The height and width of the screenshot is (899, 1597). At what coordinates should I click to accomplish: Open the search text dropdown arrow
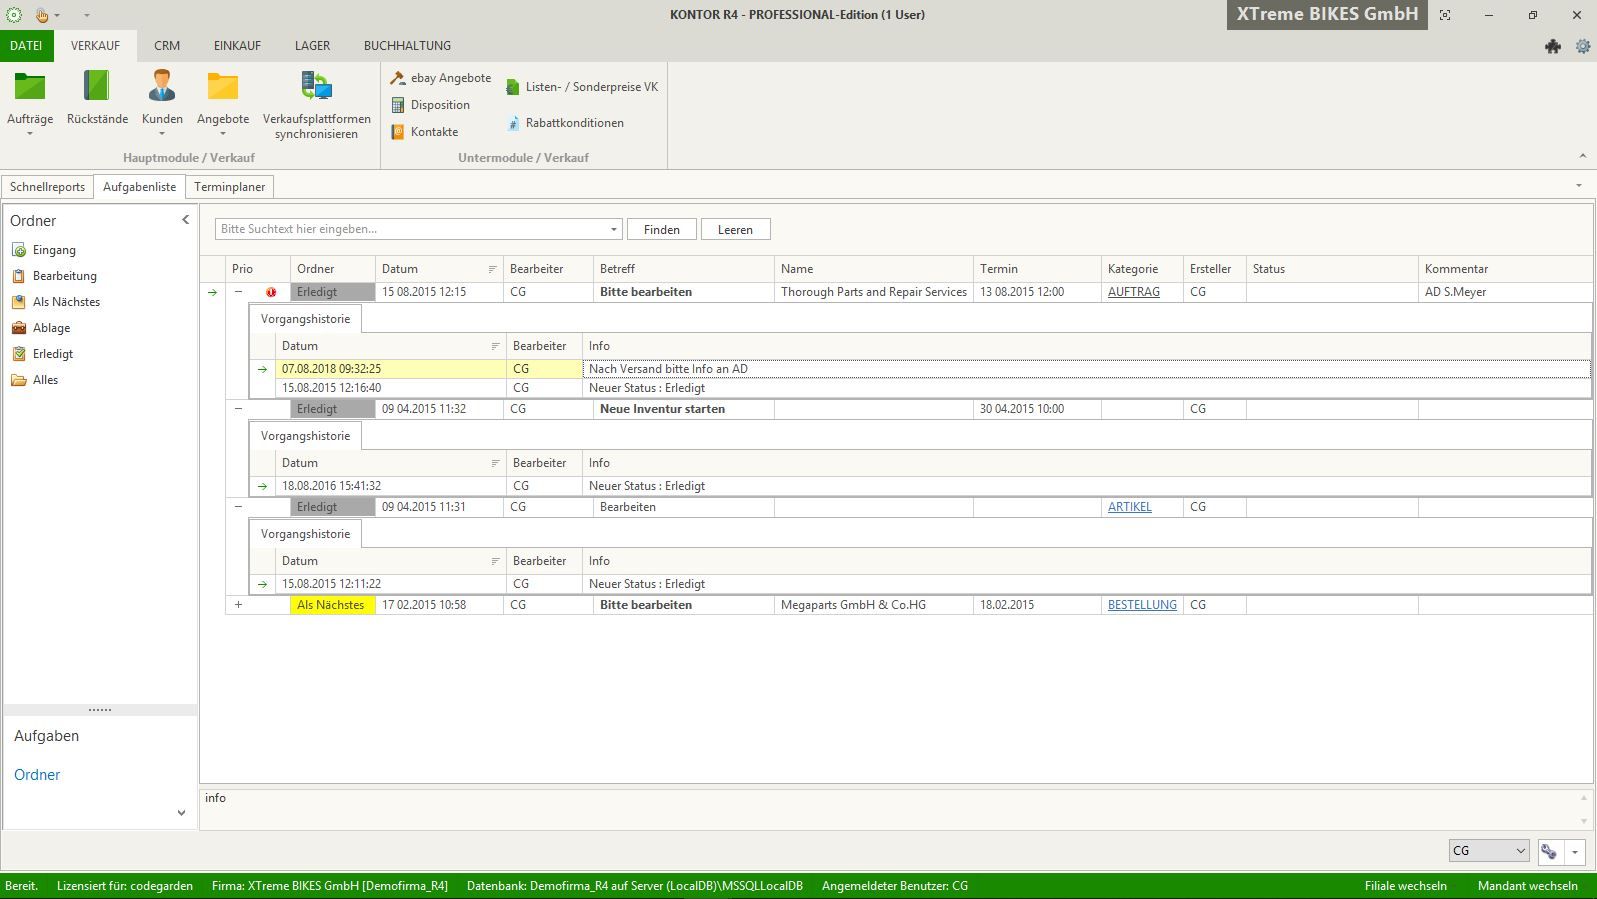click(x=613, y=230)
